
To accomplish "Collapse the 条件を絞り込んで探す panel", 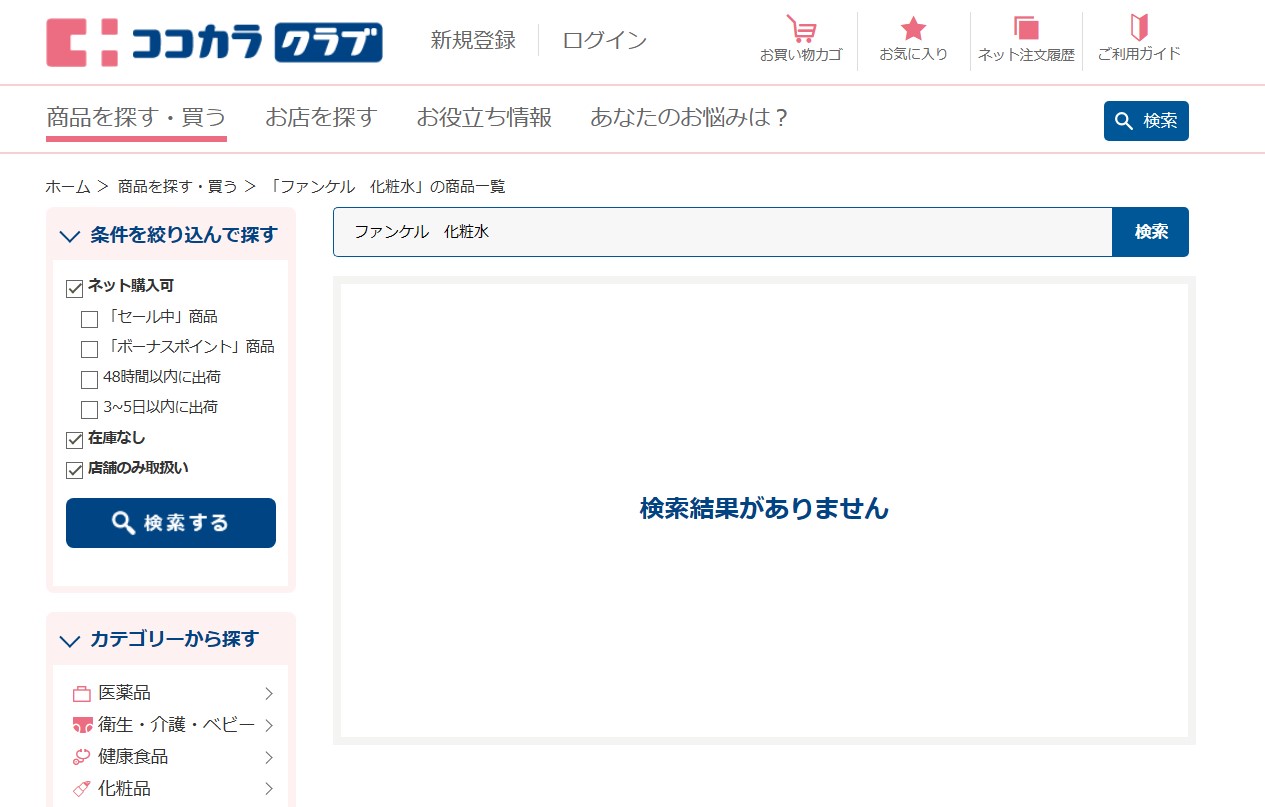I will 69,236.
